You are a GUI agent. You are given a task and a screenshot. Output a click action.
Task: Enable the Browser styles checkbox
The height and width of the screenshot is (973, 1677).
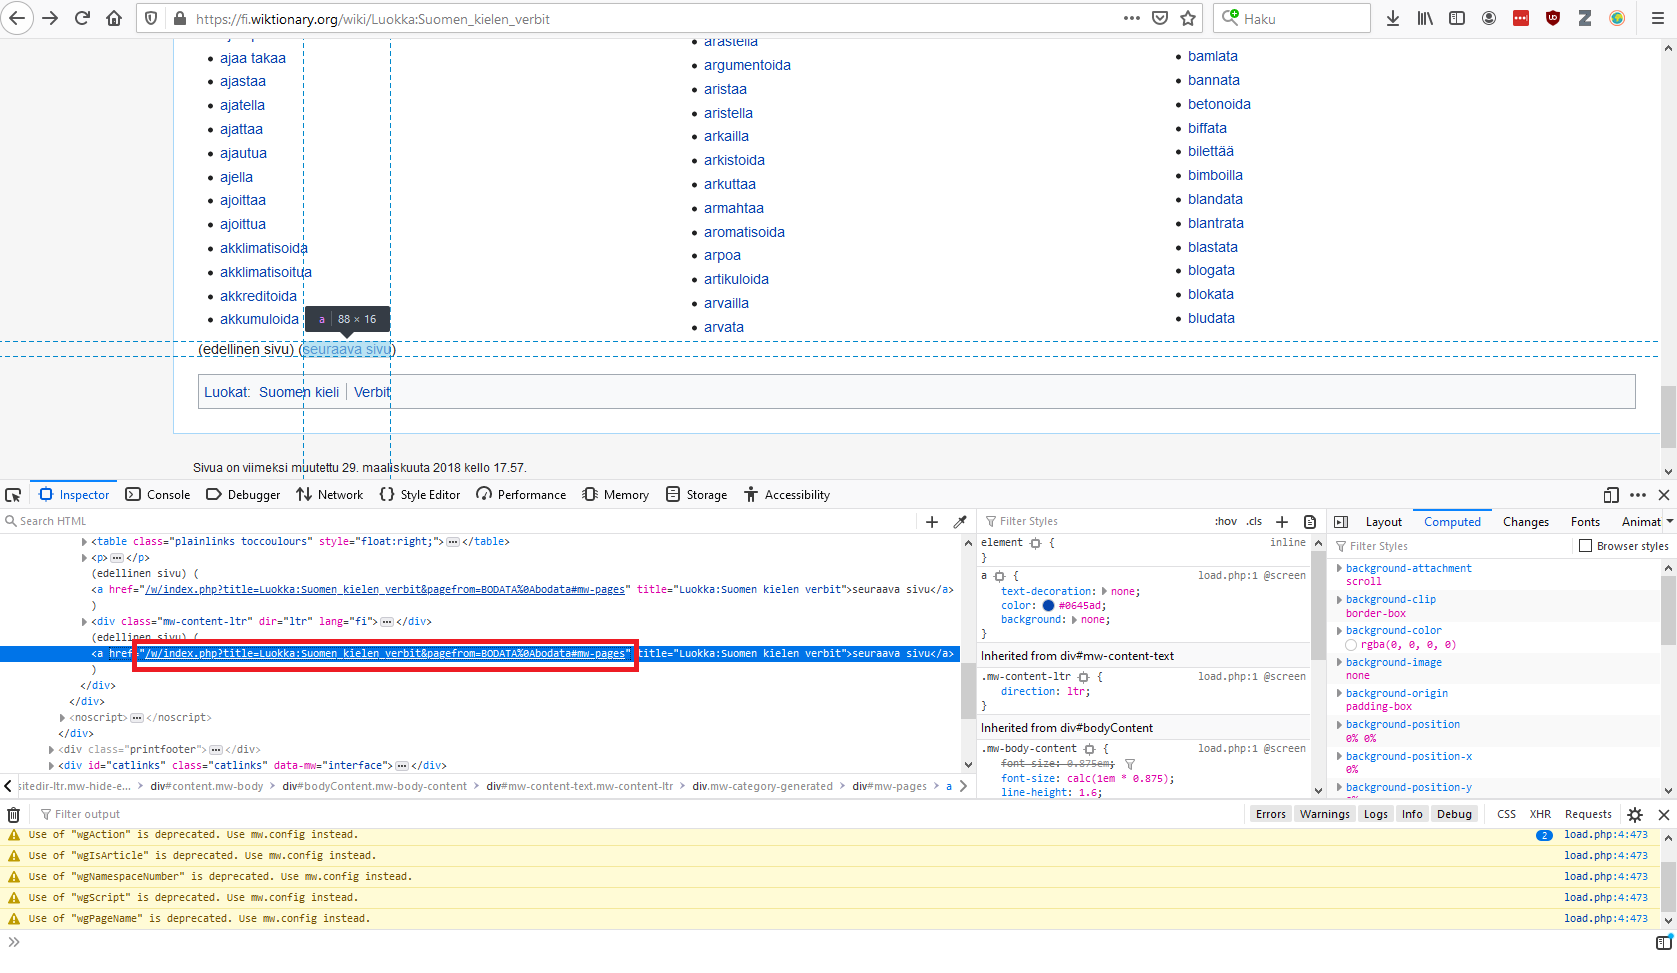[1585, 546]
